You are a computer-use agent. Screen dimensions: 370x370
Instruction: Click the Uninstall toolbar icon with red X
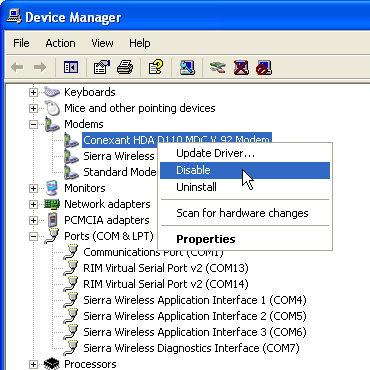point(241,67)
